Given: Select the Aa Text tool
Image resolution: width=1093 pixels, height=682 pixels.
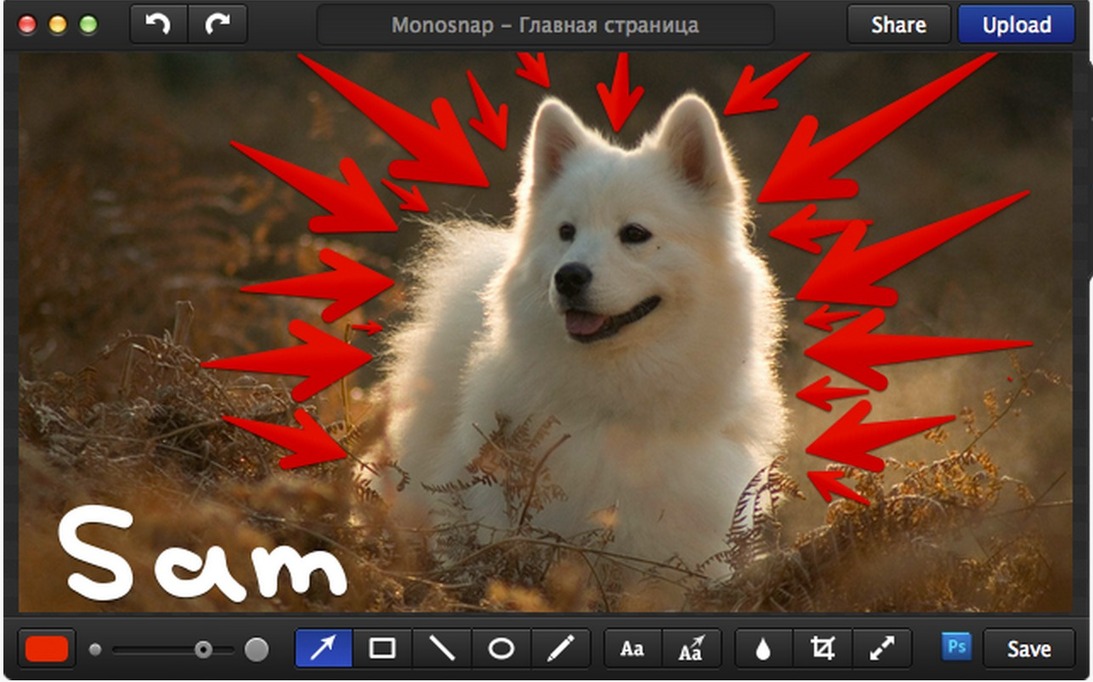Looking at the screenshot, I should 632,648.
